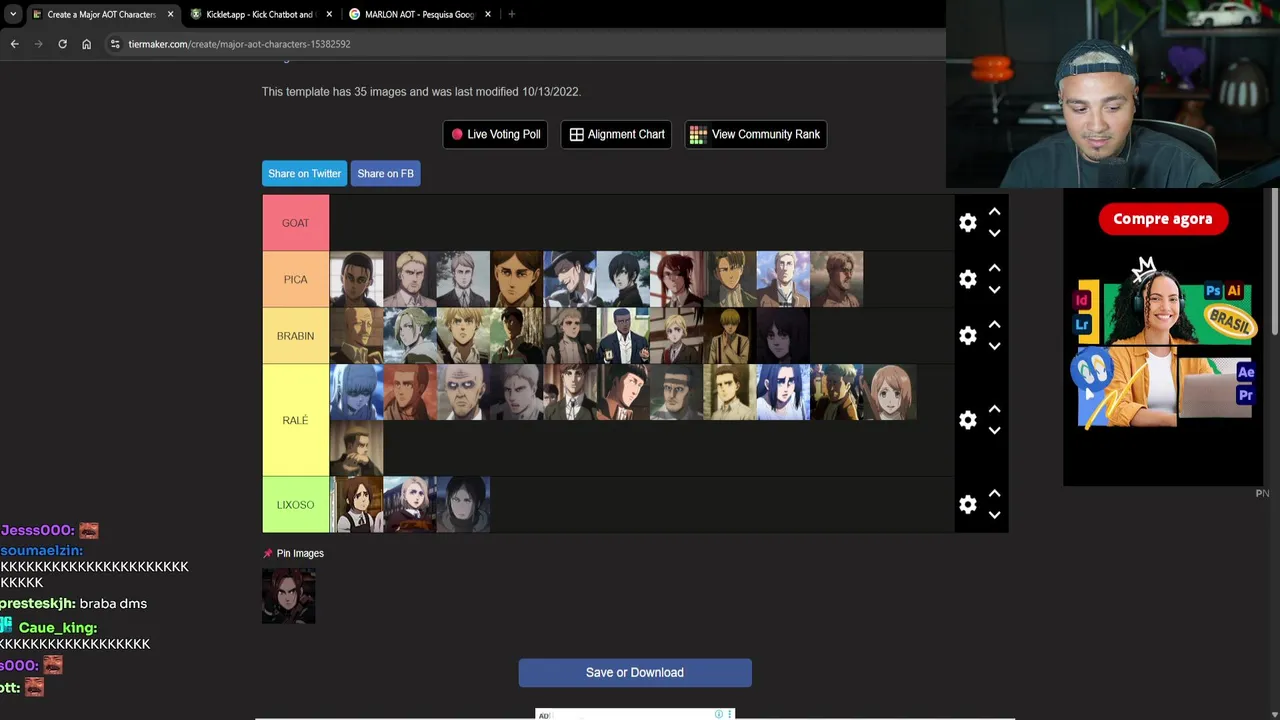The width and height of the screenshot is (1280, 720).
Task: Open settings gear for BRABIN tier row
Action: [x=967, y=336]
